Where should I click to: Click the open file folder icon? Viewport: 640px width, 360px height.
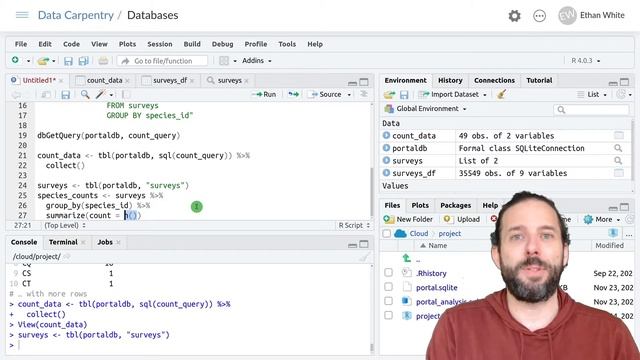coord(43,61)
